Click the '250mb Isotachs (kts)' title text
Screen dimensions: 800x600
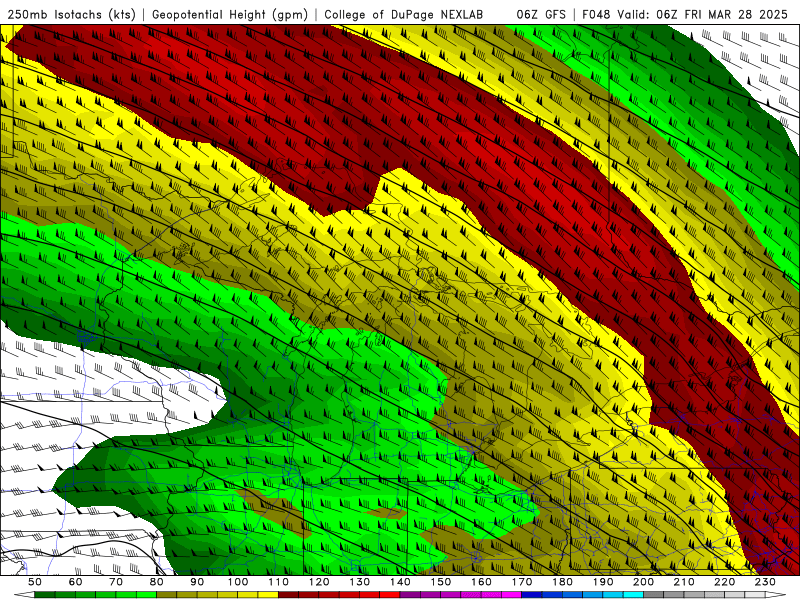(72, 15)
